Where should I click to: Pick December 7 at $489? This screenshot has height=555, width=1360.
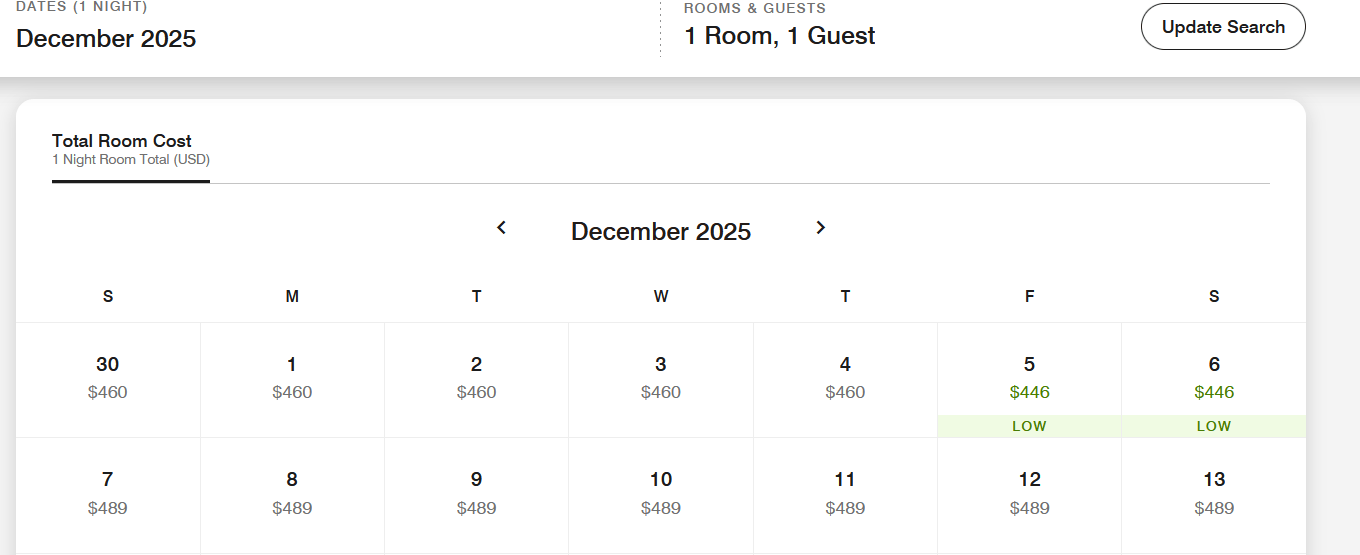[x=108, y=493]
